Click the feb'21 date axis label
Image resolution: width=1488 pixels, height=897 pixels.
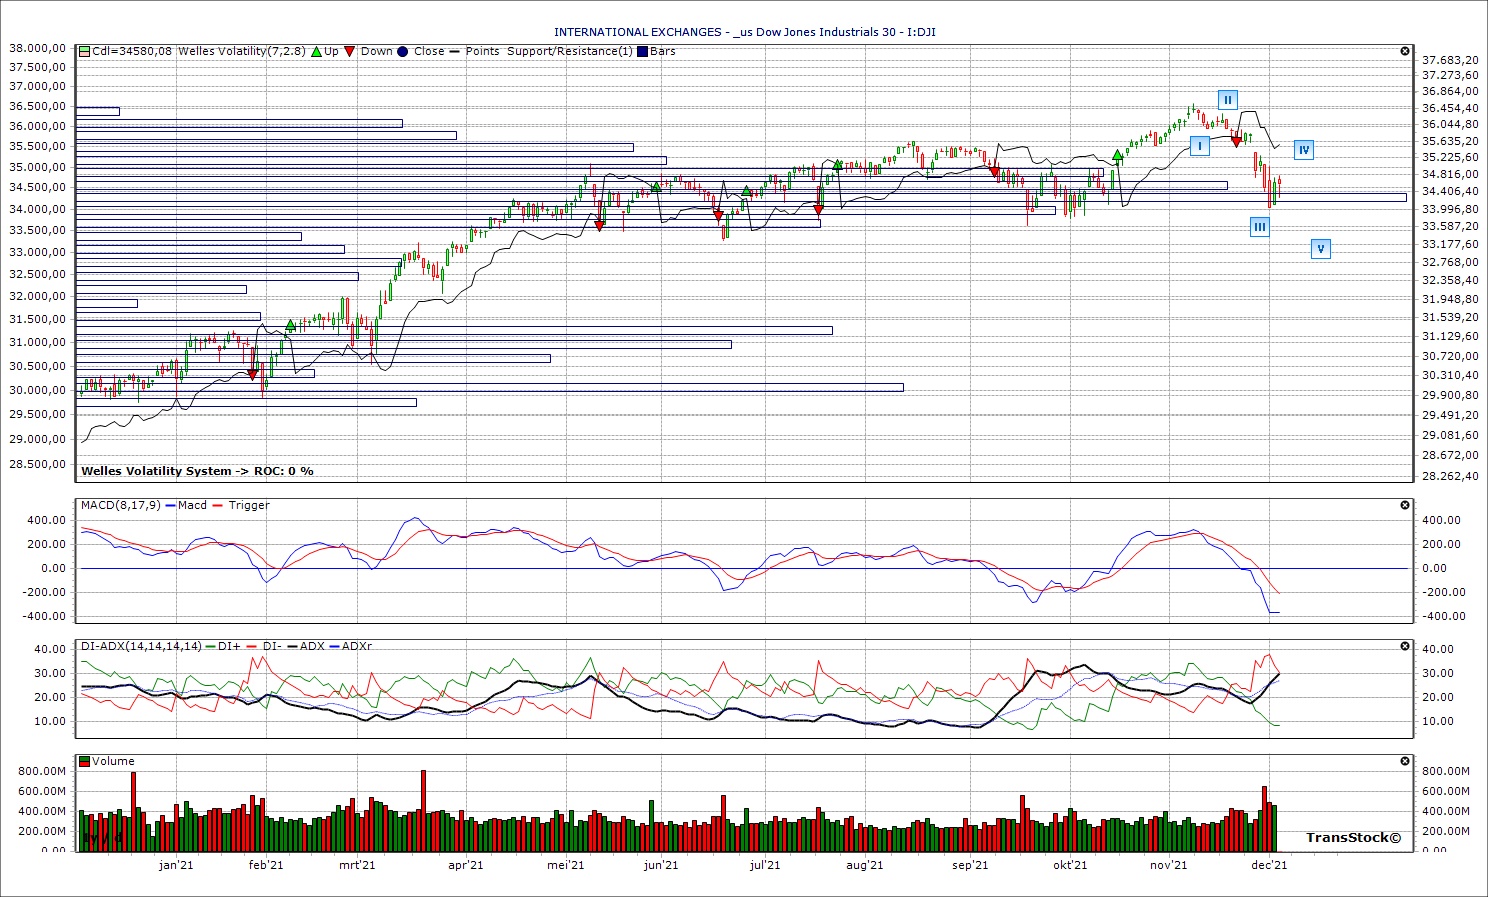pyautogui.click(x=266, y=865)
